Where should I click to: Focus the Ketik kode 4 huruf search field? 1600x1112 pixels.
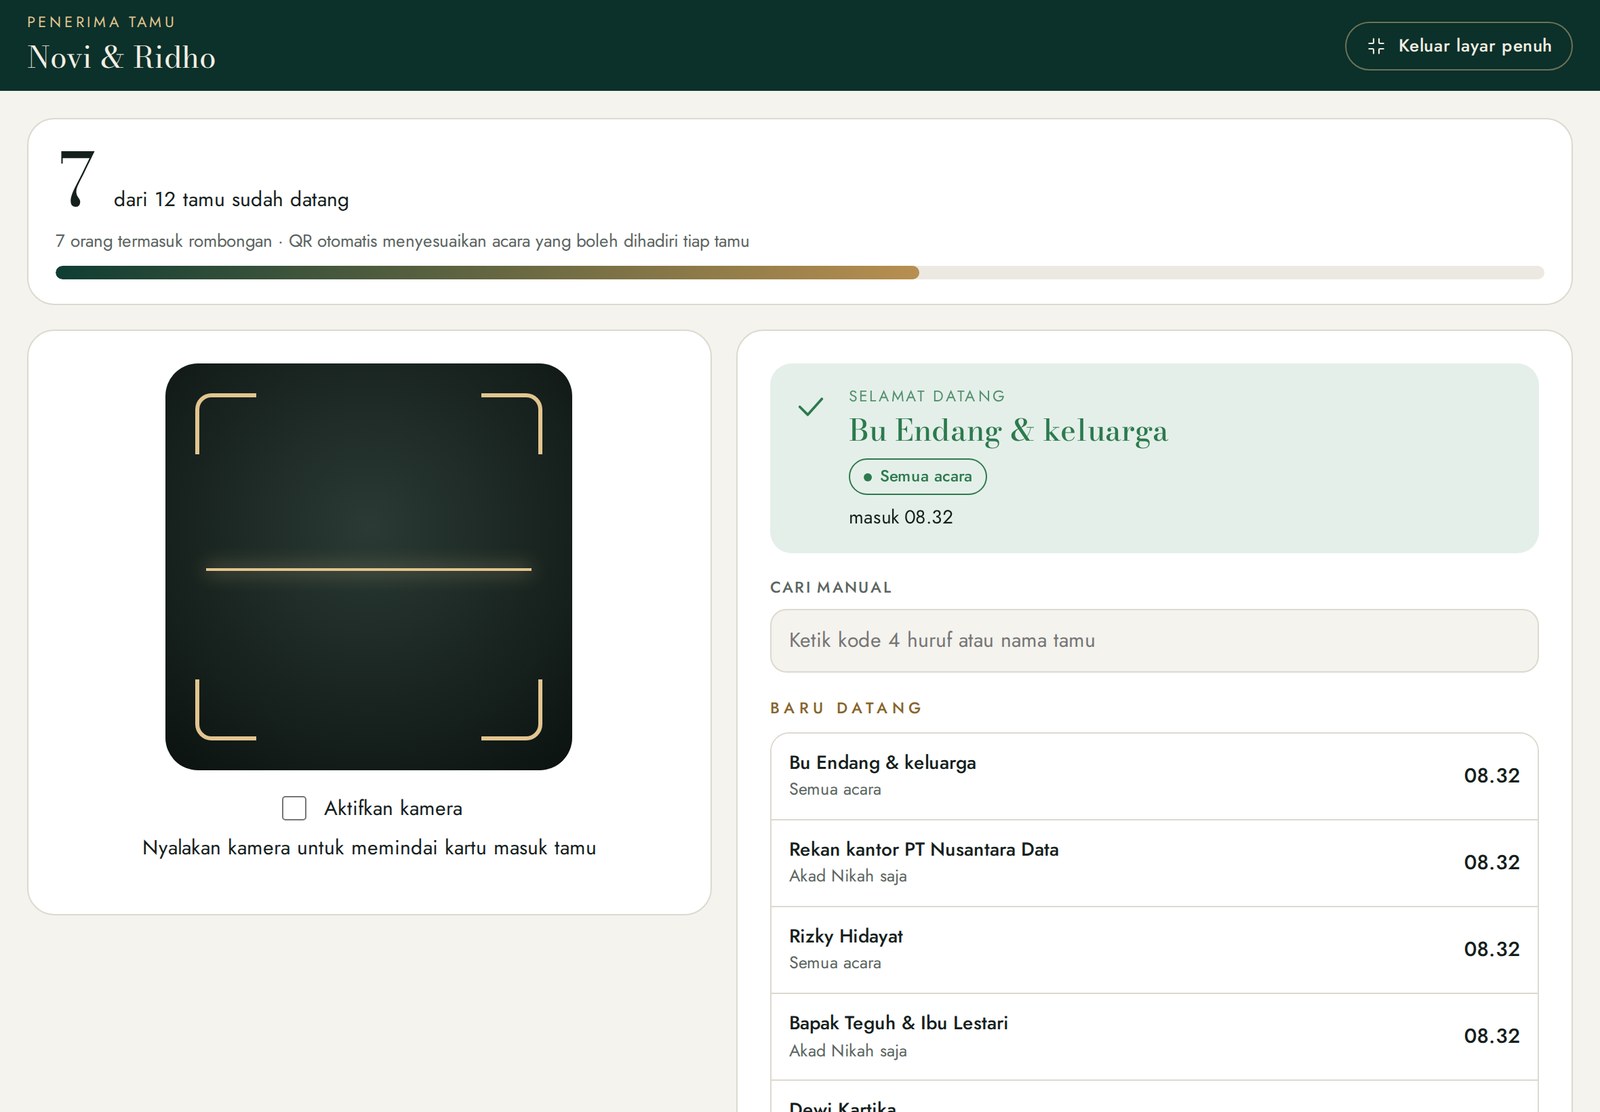coord(1154,641)
